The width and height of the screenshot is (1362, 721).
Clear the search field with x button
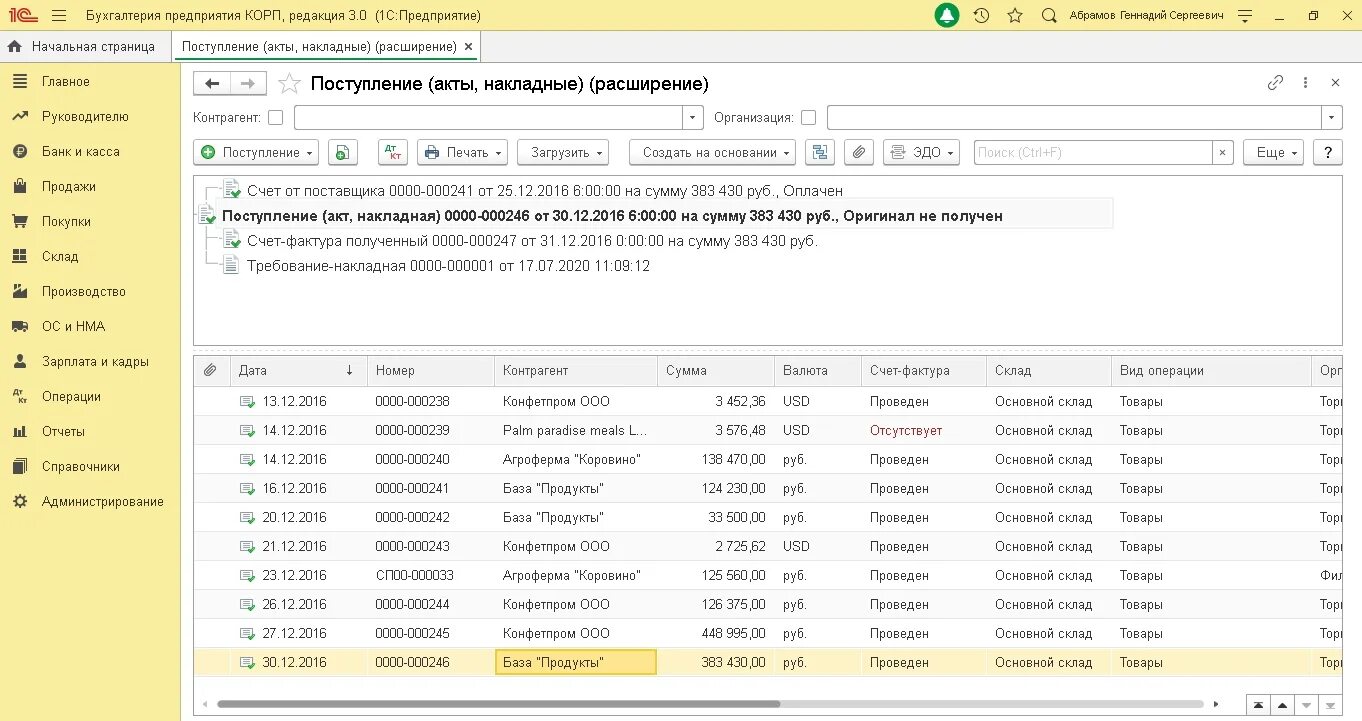click(x=1222, y=152)
